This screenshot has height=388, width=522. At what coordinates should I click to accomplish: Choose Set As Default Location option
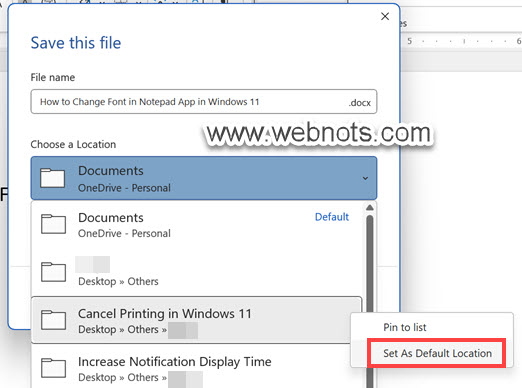[x=437, y=353]
